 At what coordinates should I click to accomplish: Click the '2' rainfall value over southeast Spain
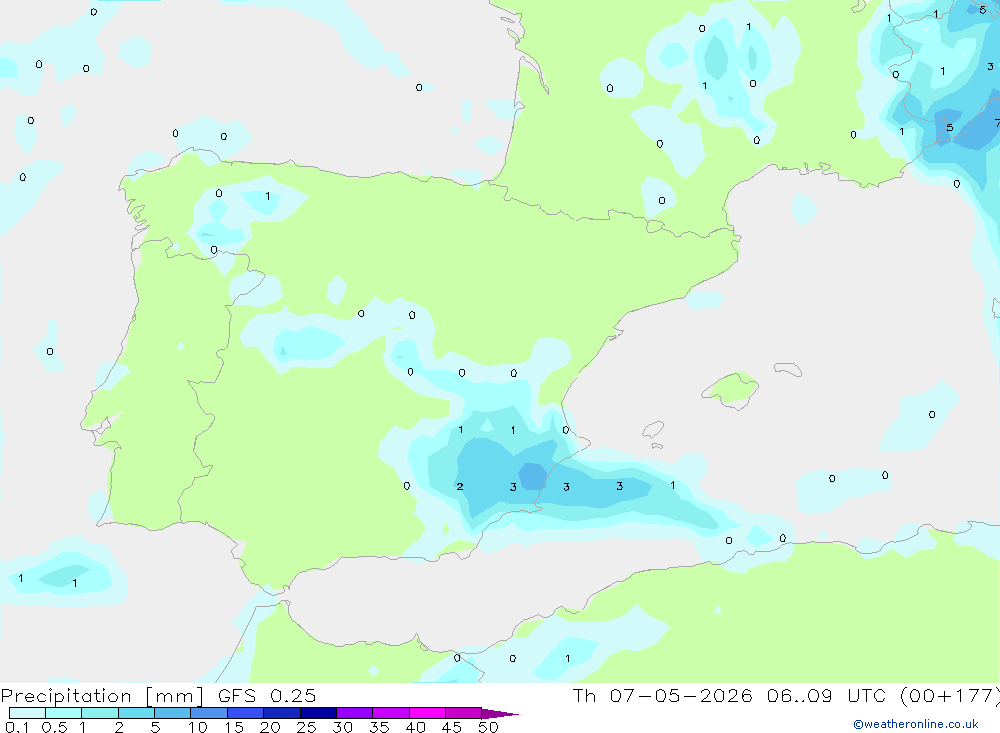[460, 487]
